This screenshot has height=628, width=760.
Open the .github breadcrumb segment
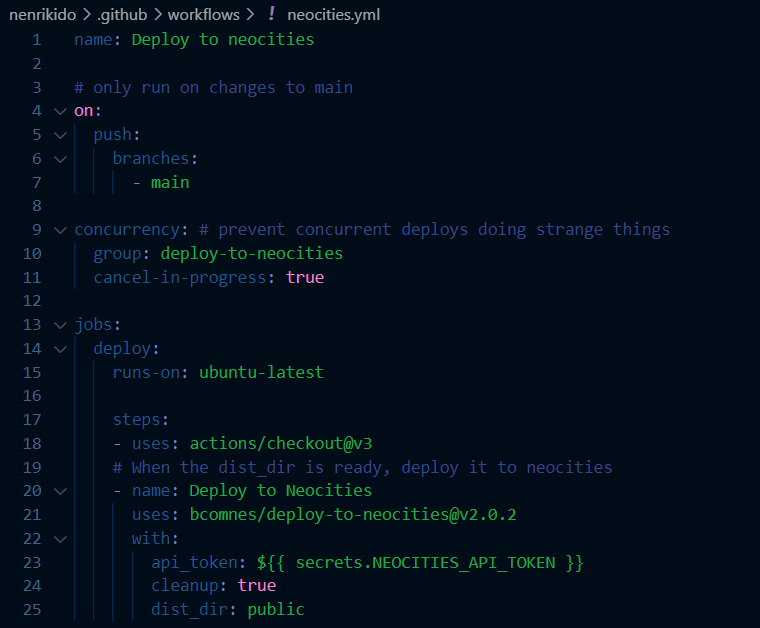pyautogui.click(x=122, y=15)
